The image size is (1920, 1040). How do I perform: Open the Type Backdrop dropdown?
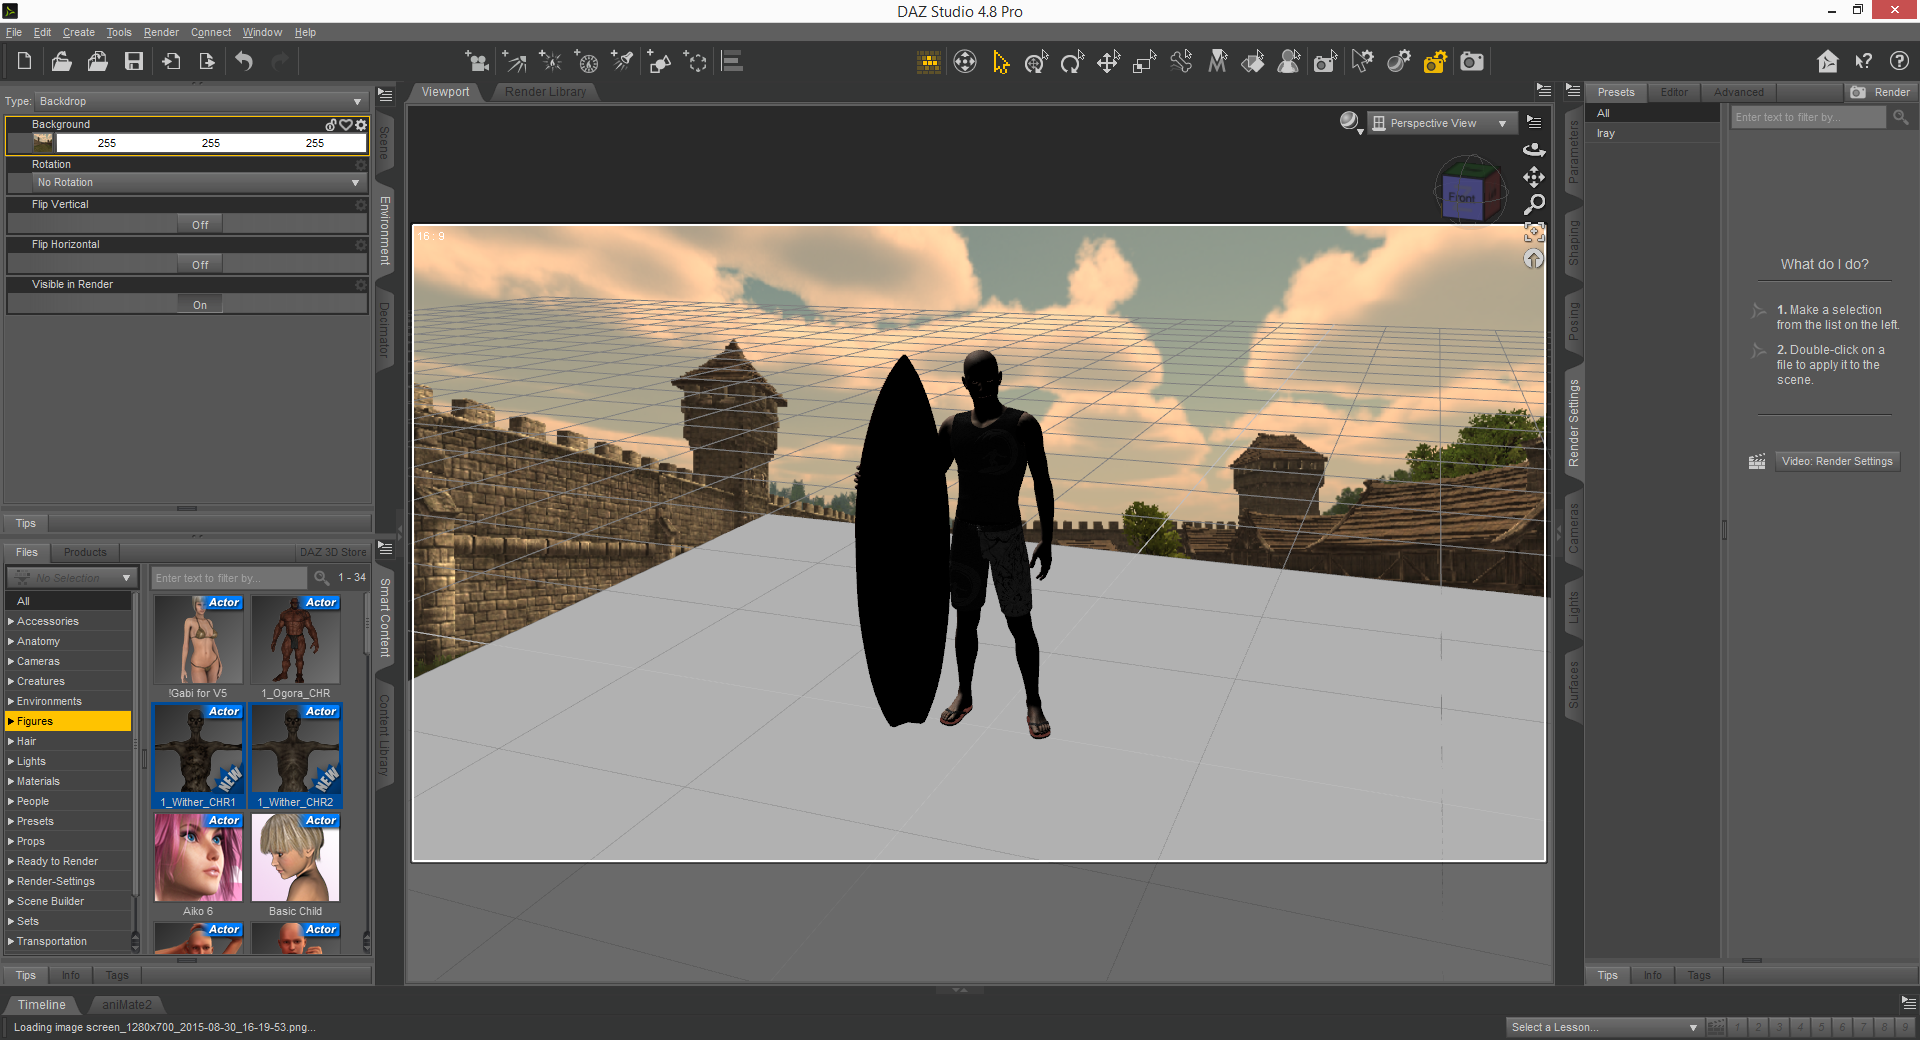click(x=201, y=101)
